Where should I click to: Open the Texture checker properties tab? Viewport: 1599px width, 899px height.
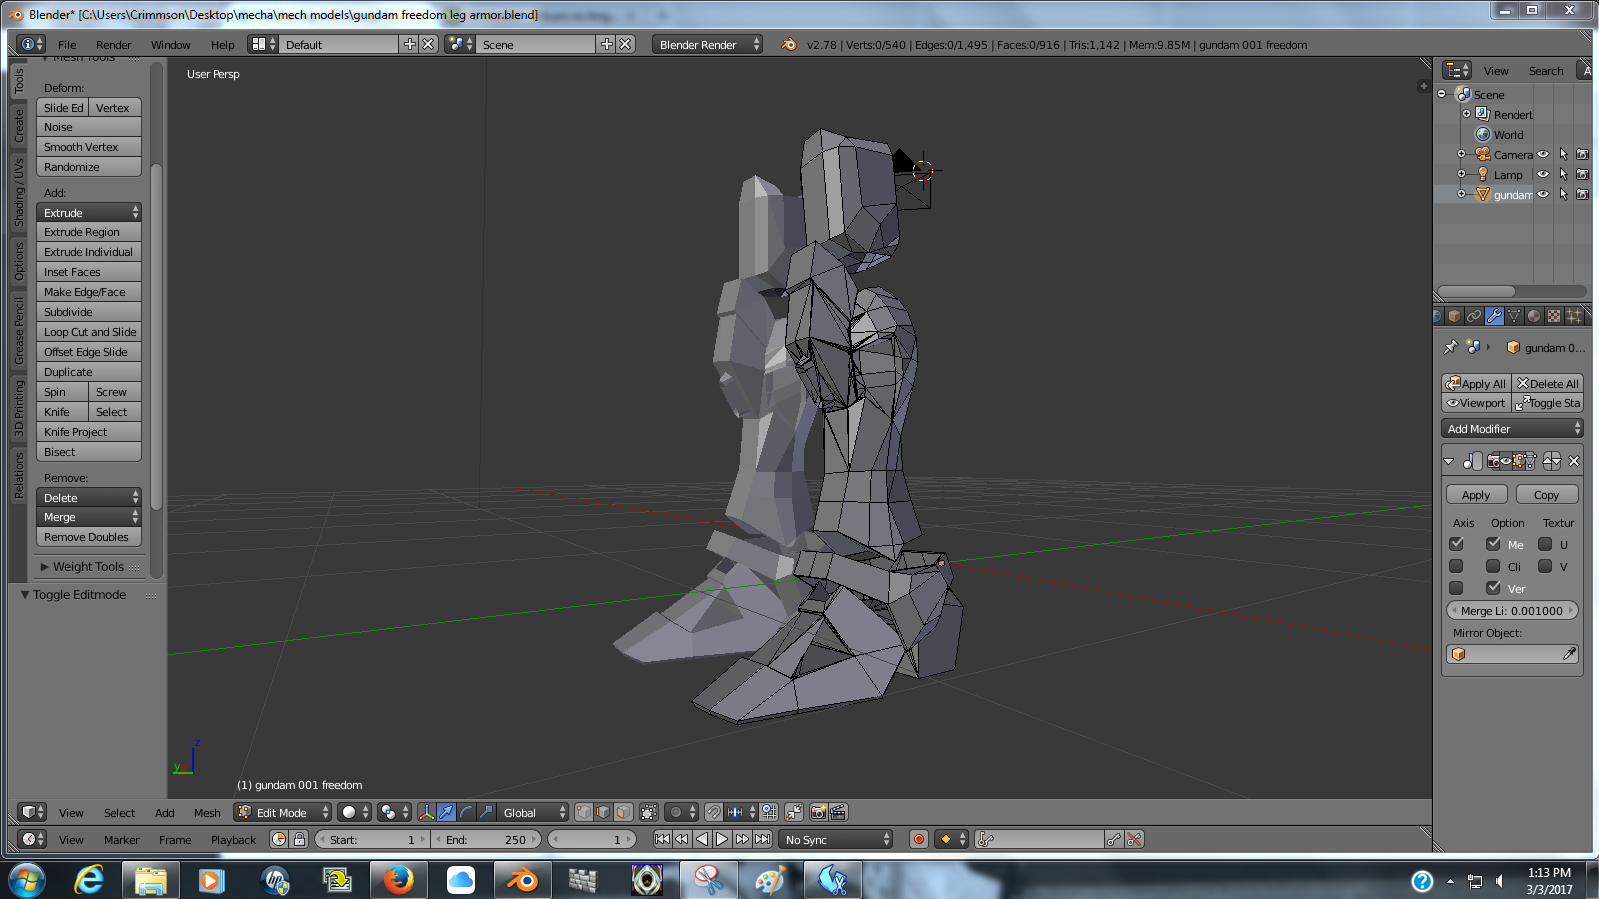coord(1554,316)
